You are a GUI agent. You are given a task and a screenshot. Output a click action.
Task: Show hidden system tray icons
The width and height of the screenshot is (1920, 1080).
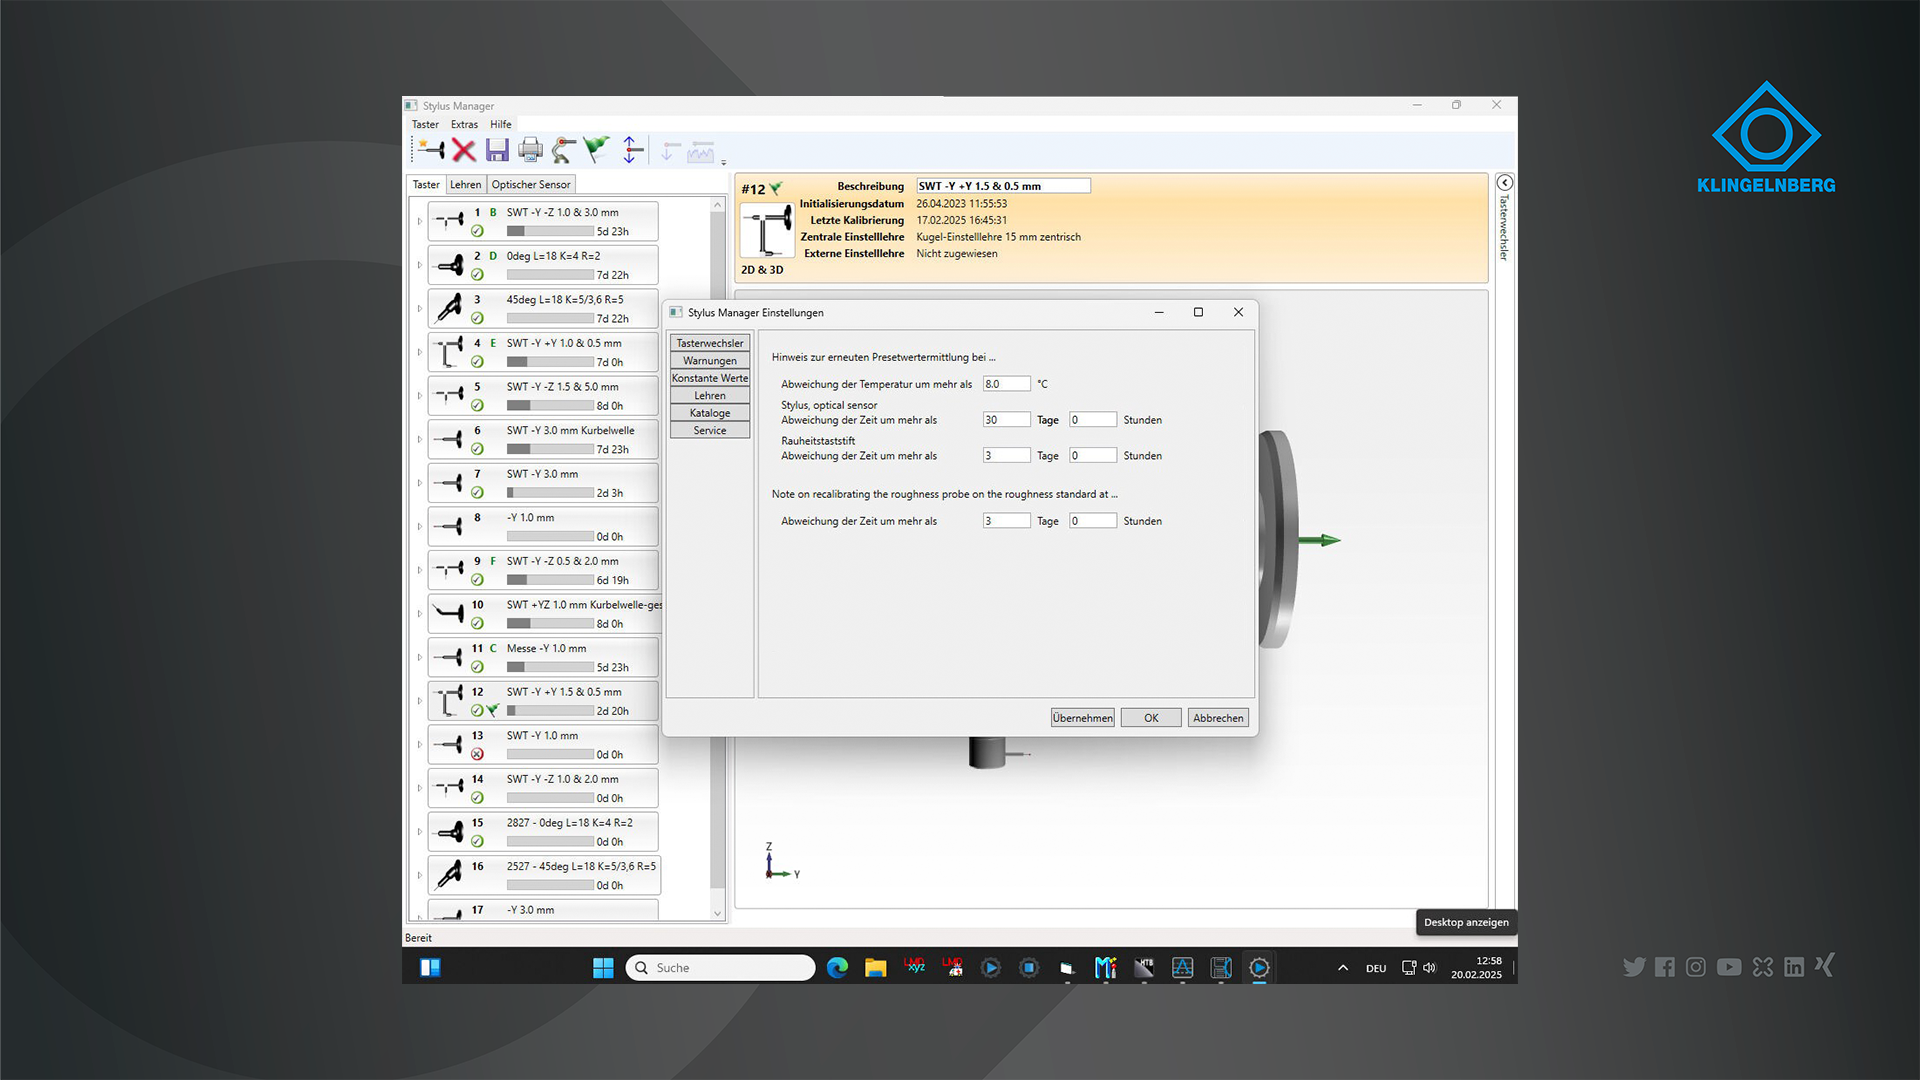click(1343, 968)
